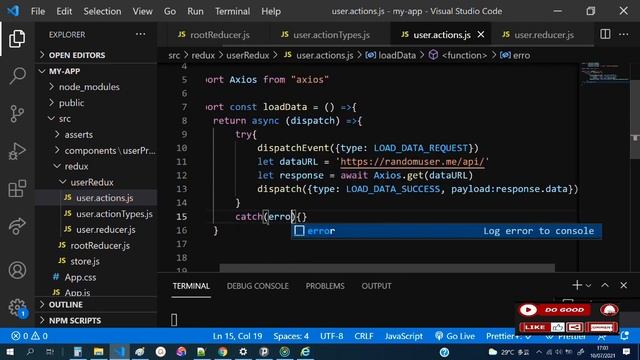Open the Extensions view
The width and height of the screenshot is (640, 360).
[17, 189]
